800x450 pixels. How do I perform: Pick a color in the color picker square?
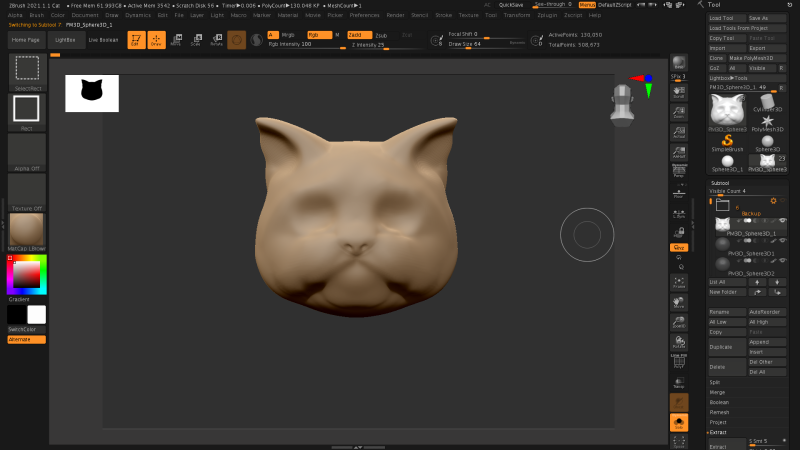tap(26, 272)
